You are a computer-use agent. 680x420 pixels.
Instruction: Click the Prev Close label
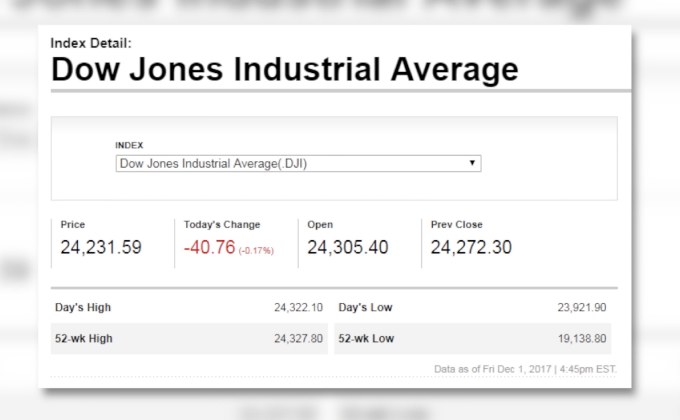click(456, 225)
